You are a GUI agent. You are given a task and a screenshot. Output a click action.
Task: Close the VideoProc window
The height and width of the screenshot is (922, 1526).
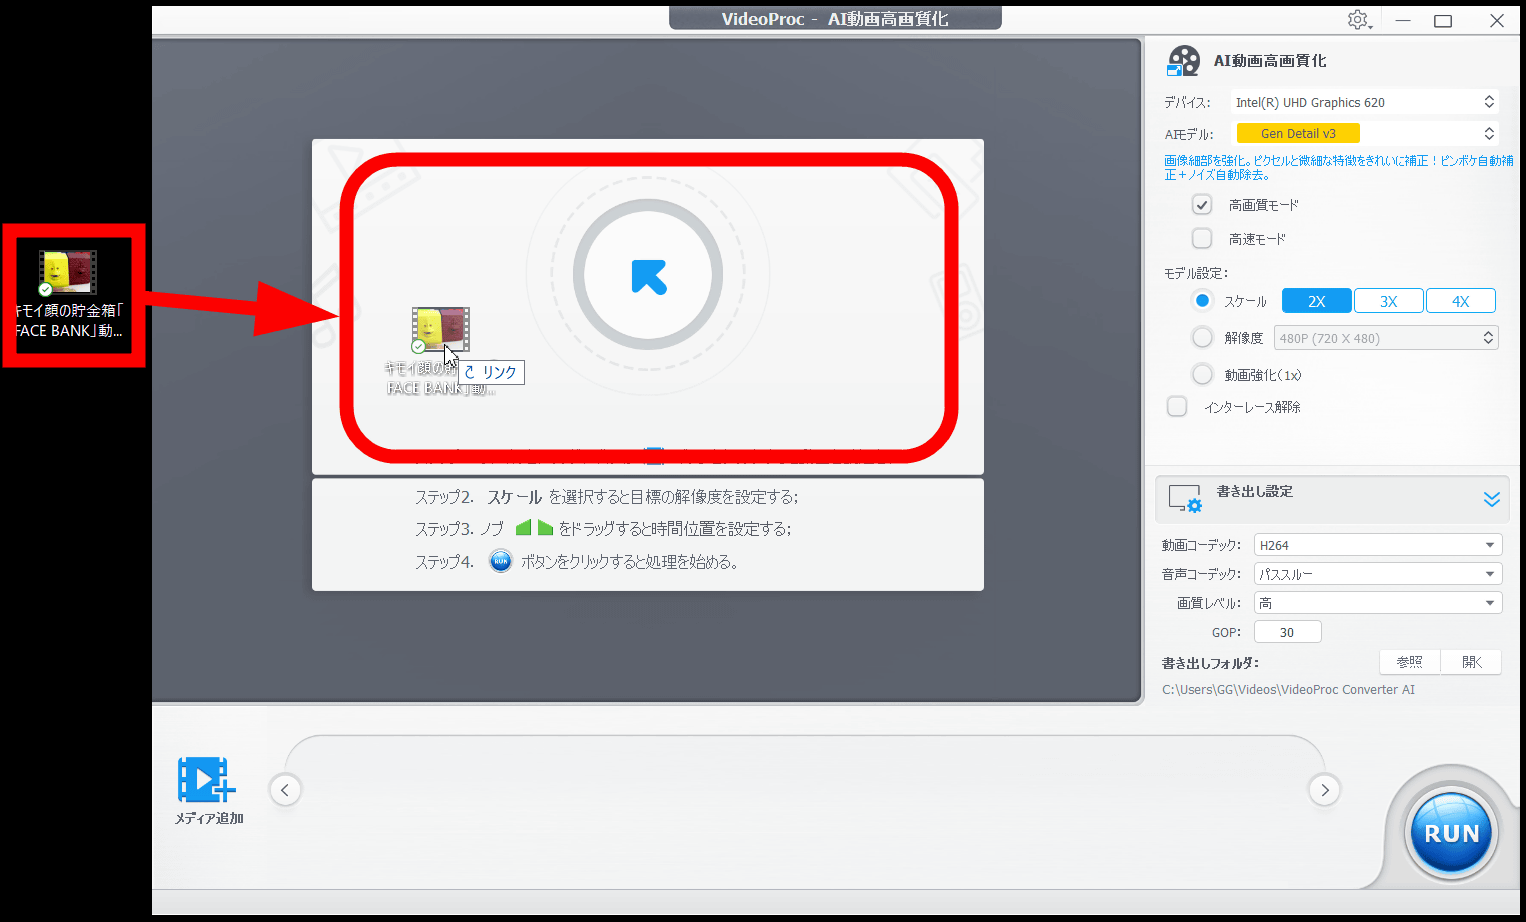1497,20
